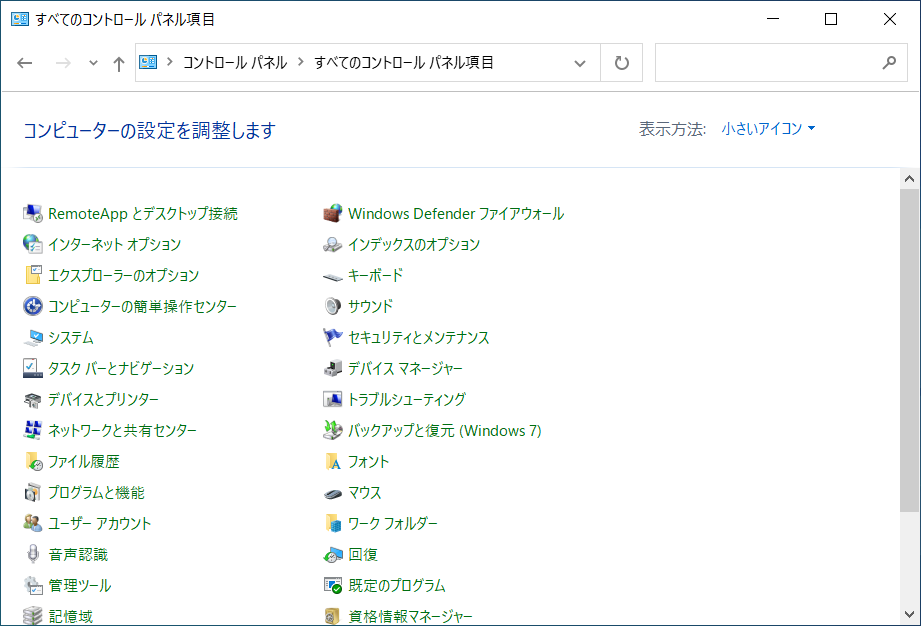The image size is (921, 626).
Task: Click the control panel icon in address bar
Action: coord(148,62)
